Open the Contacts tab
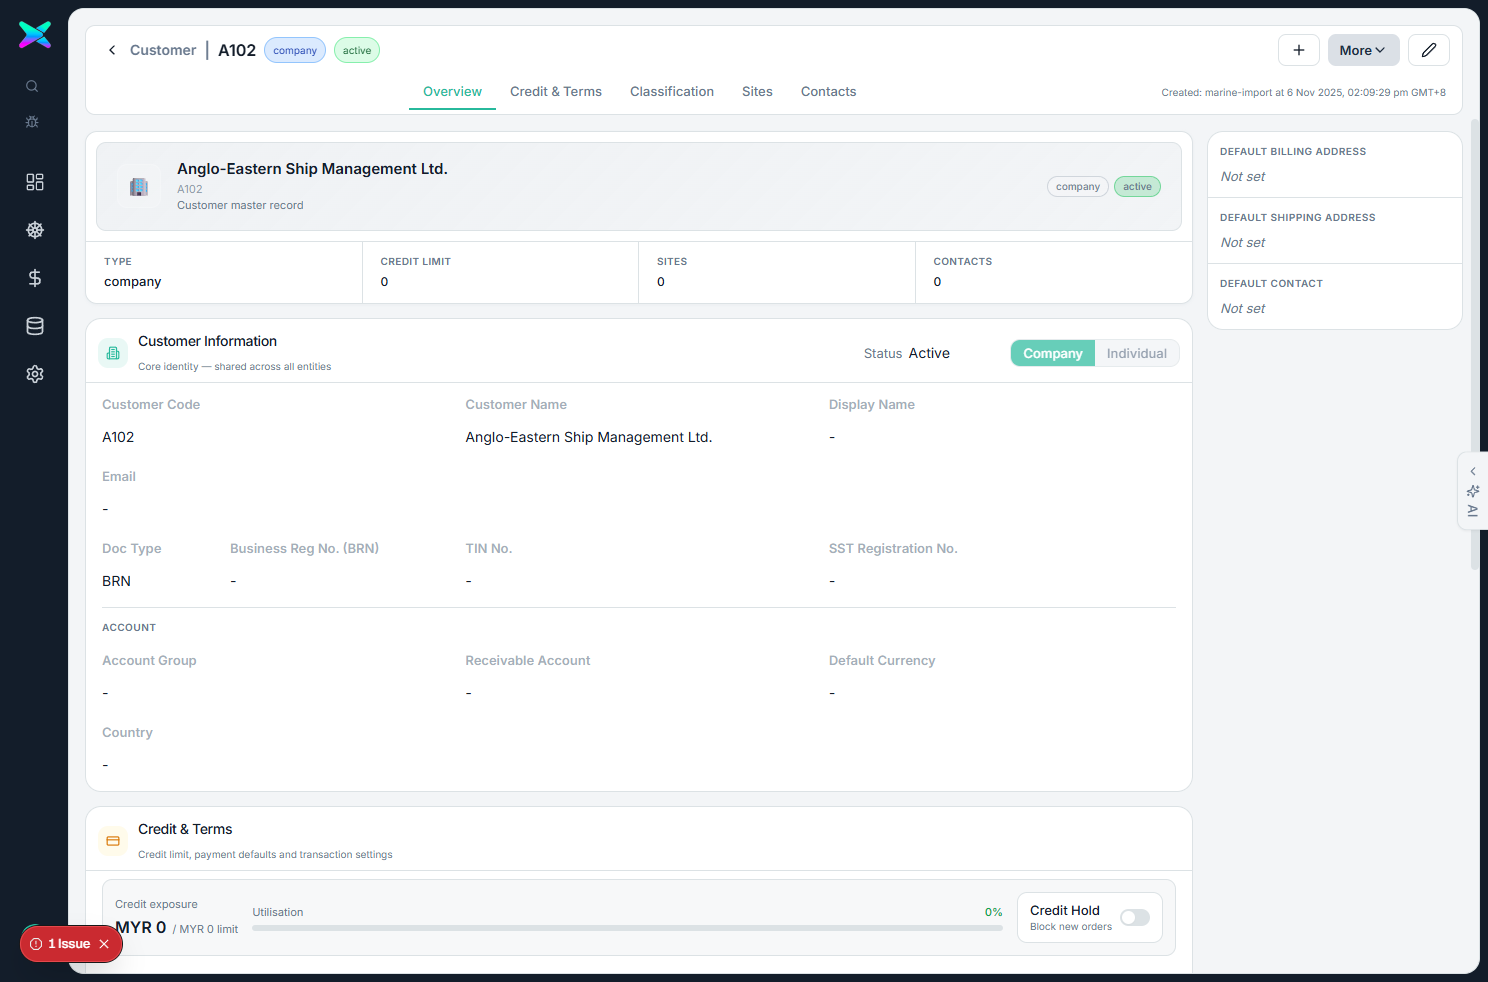 click(x=828, y=91)
